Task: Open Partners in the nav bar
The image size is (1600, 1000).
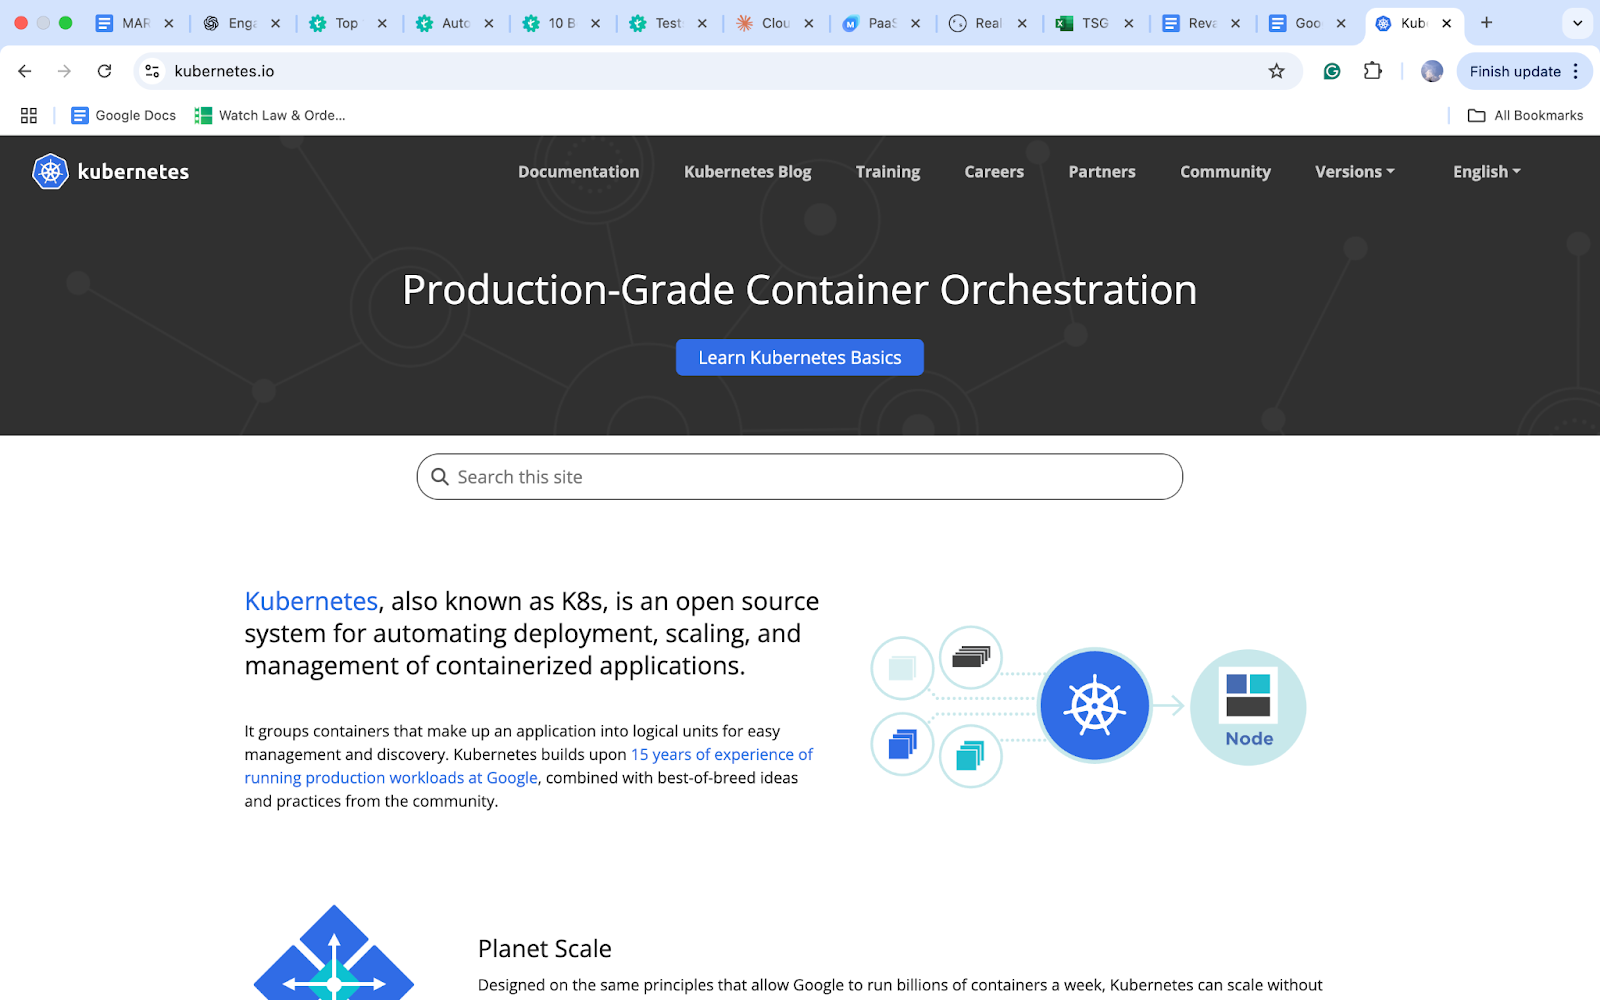Action: coord(1102,172)
